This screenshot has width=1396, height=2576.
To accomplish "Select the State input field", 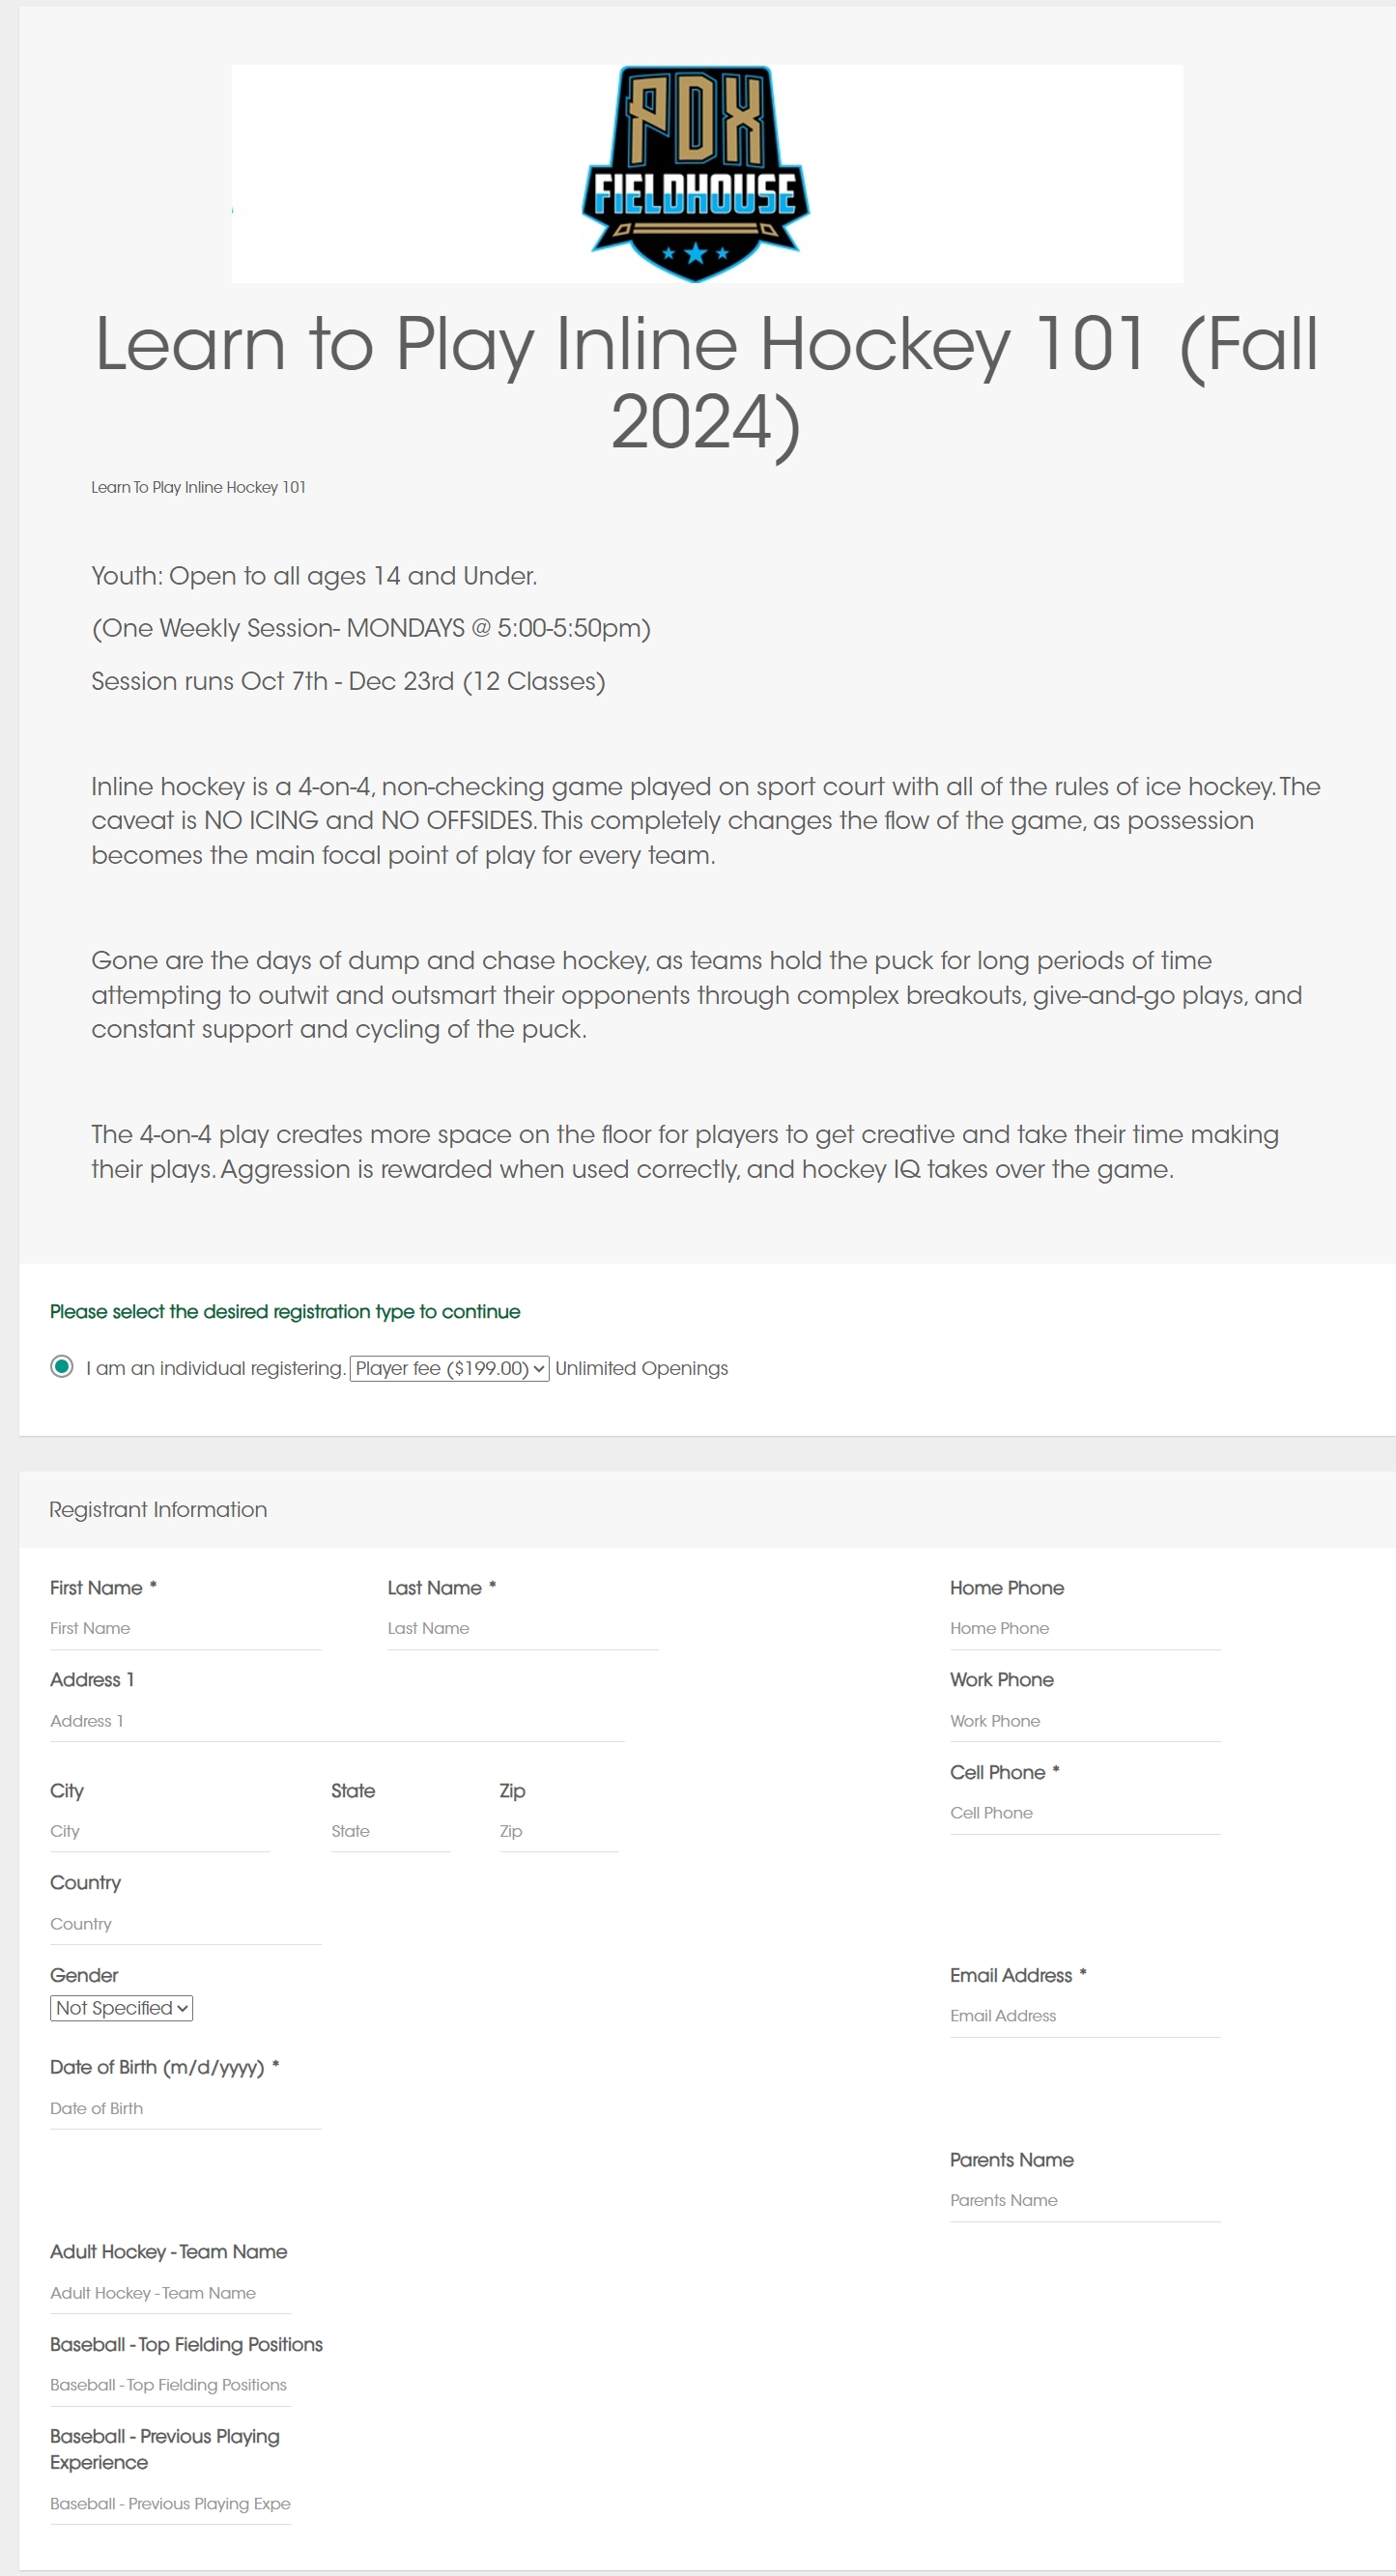I will click(x=390, y=1831).
